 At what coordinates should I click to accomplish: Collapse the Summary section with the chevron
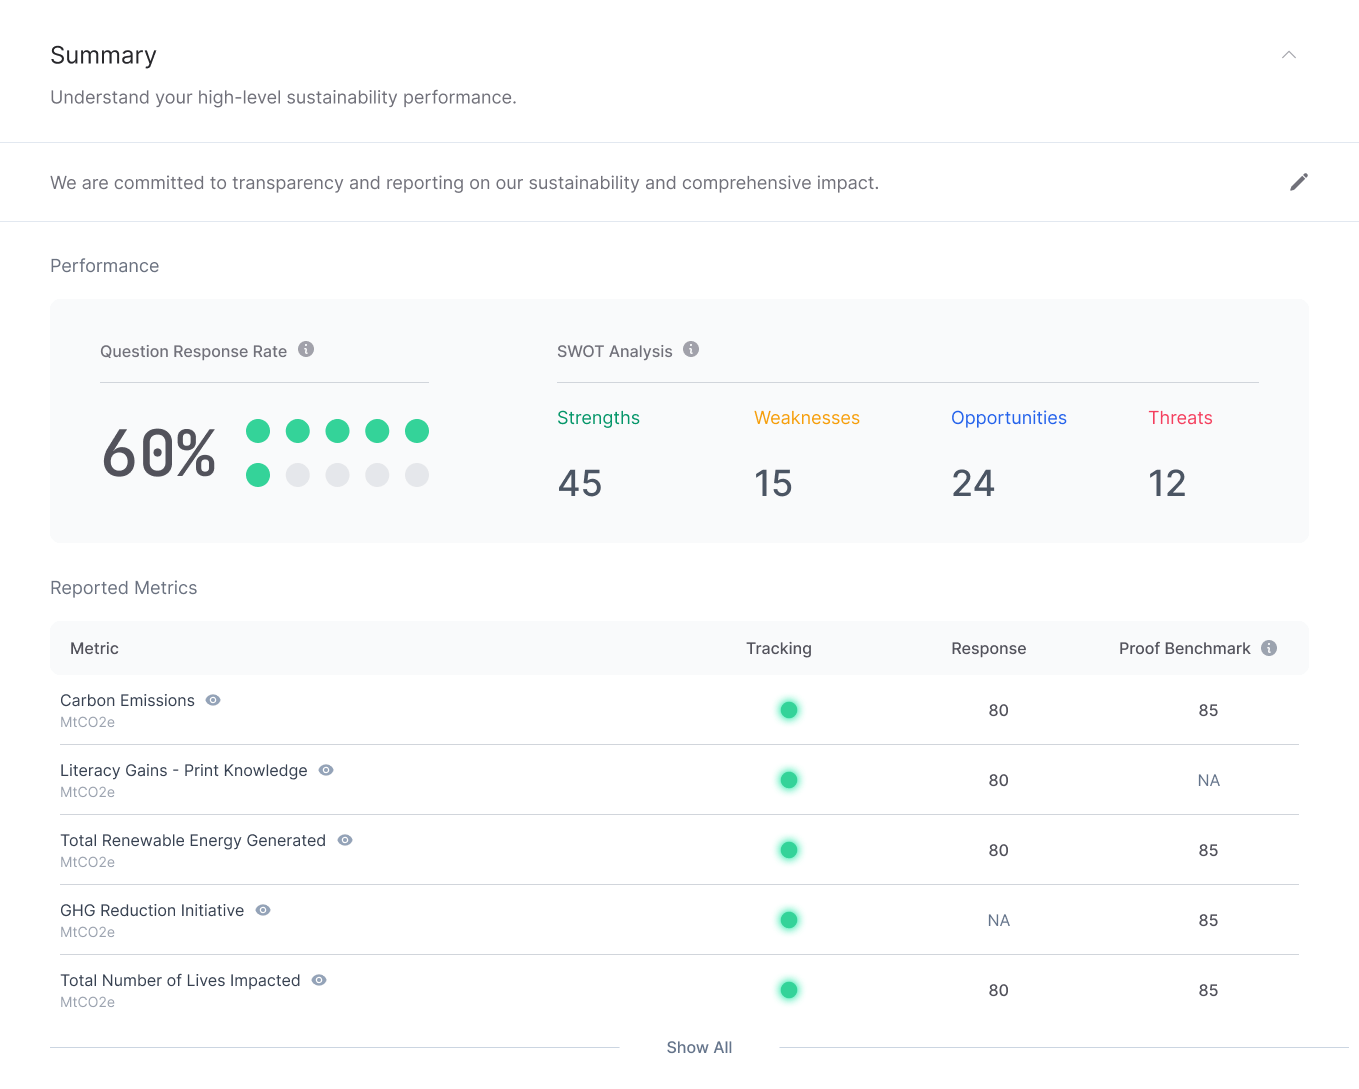1289,55
